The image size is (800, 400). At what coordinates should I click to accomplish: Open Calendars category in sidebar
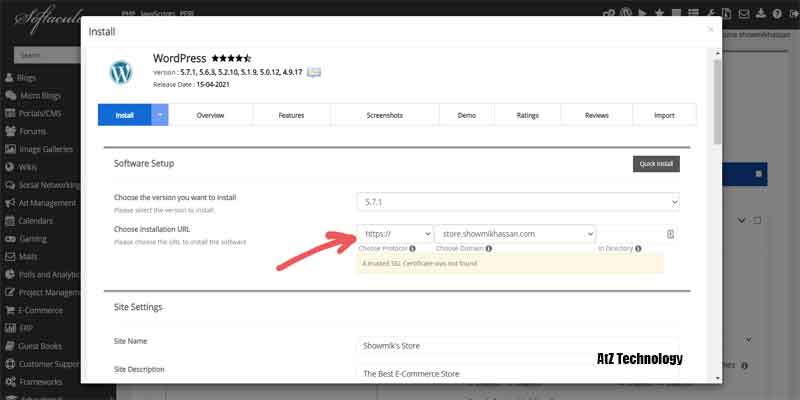point(29,221)
